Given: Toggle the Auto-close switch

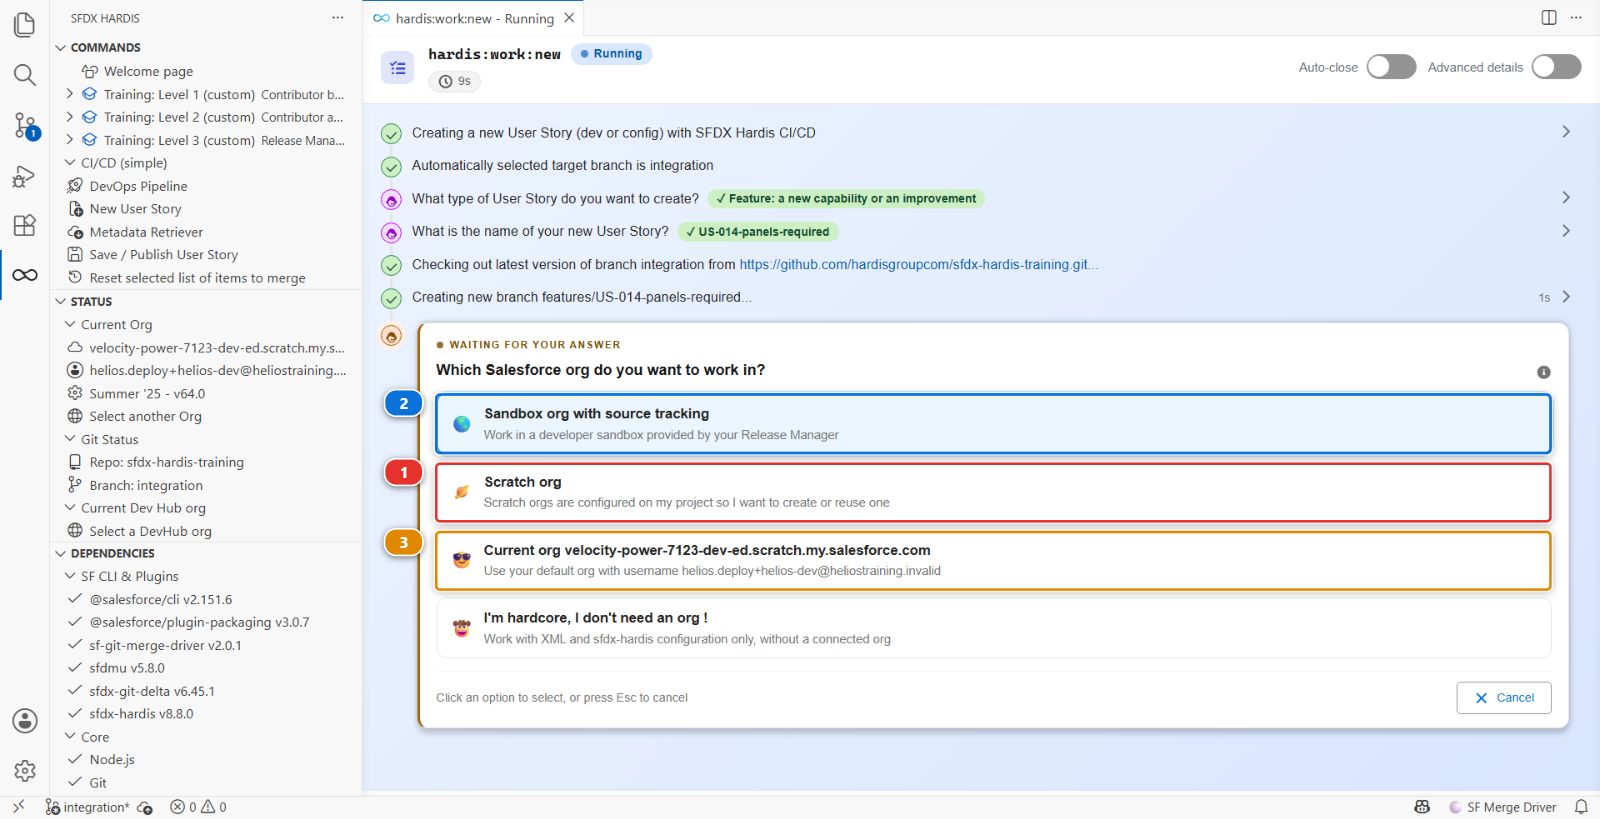Looking at the screenshot, I should (x=1391, y=67).
